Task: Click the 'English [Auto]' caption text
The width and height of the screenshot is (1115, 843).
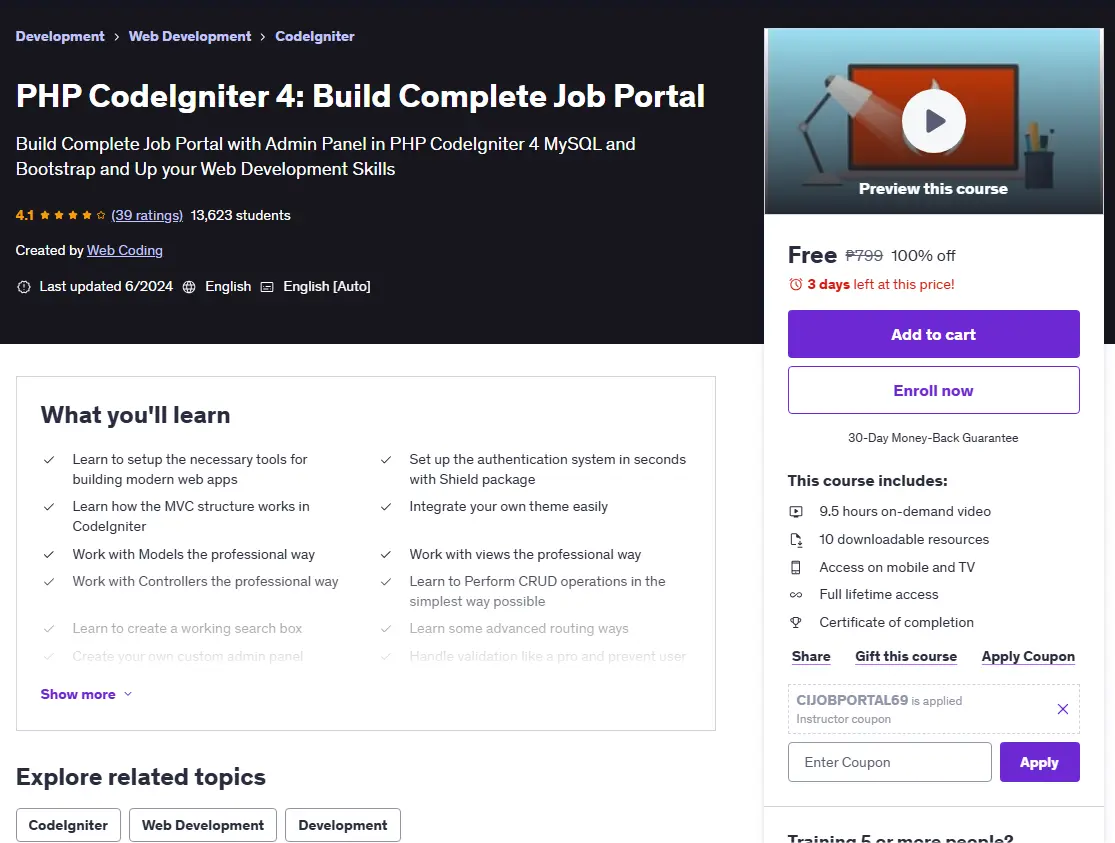Action: click(x=327, y=287)
